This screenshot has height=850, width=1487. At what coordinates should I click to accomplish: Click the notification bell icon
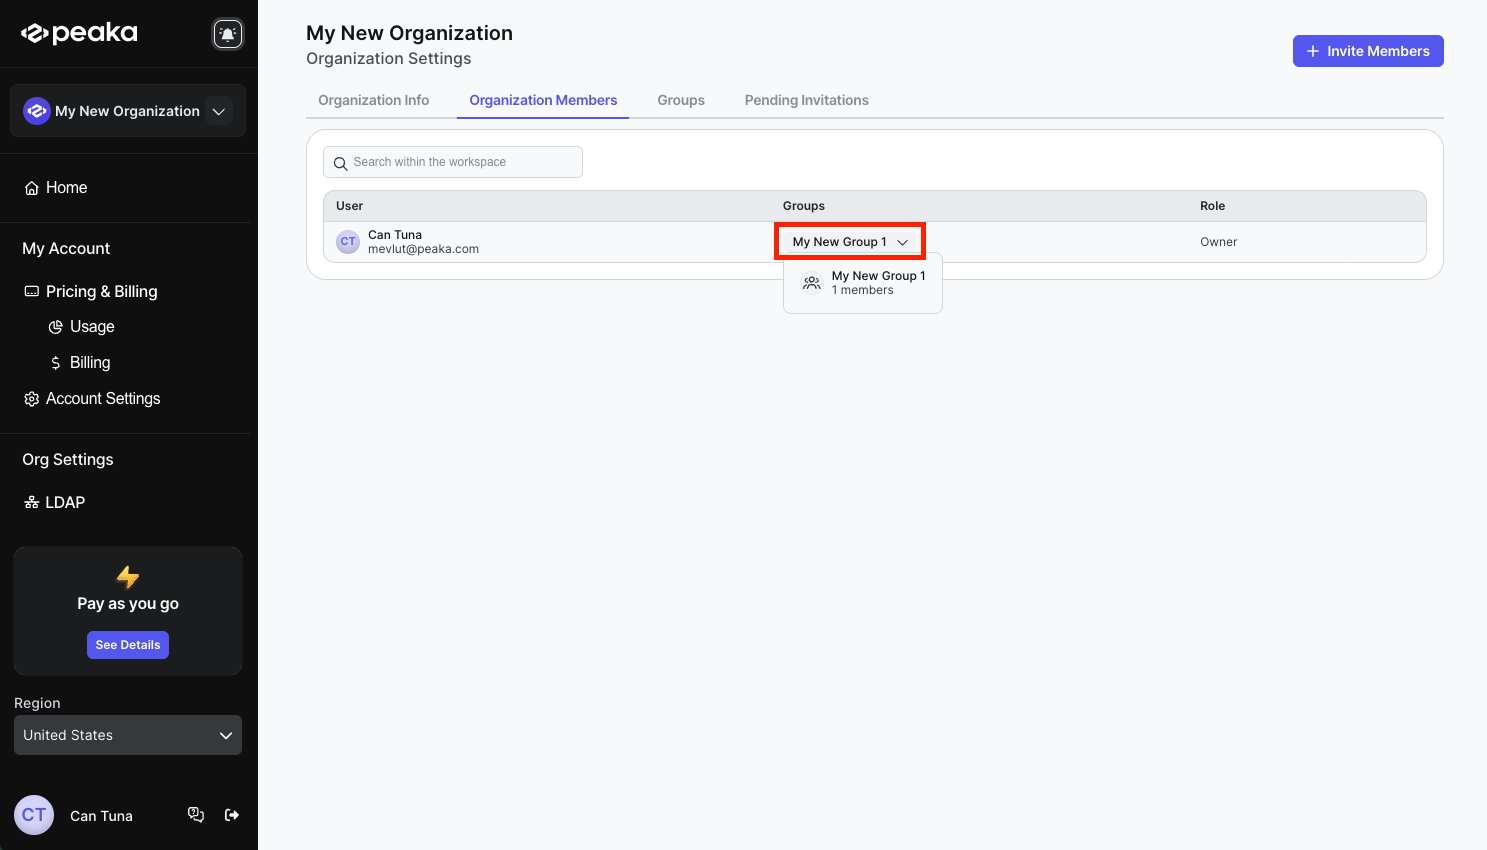click(228, 34)
